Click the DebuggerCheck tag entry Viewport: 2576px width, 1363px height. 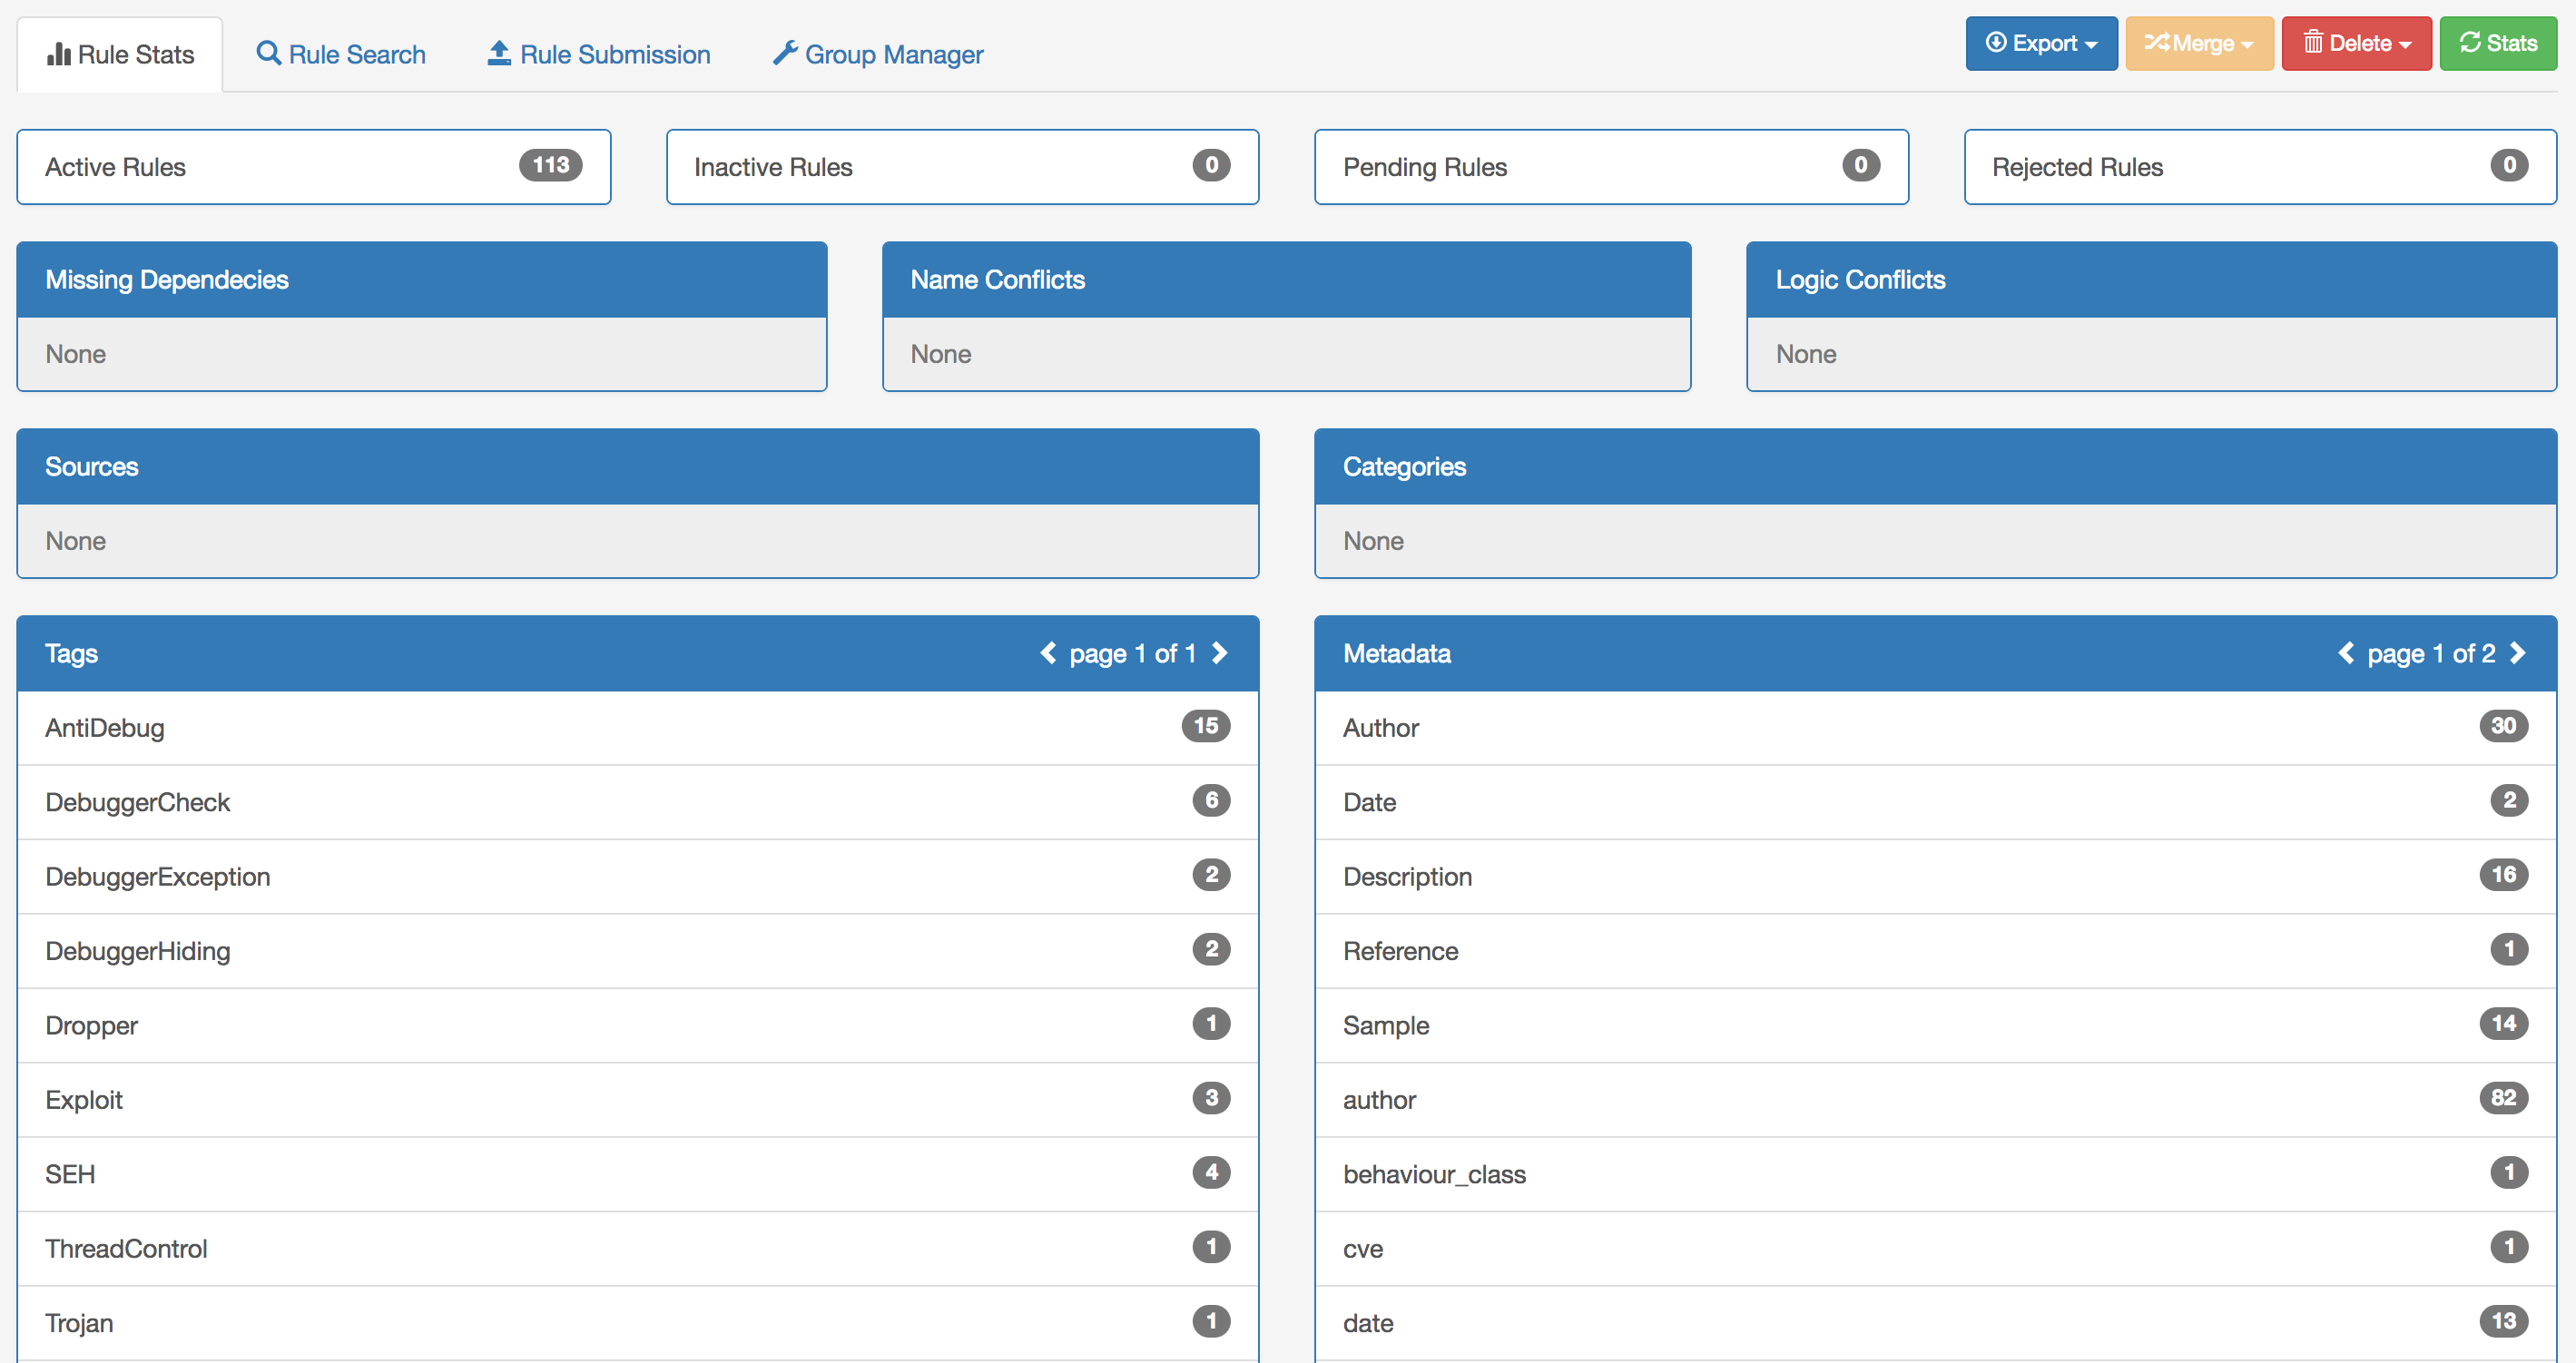[x=637, y=802]
